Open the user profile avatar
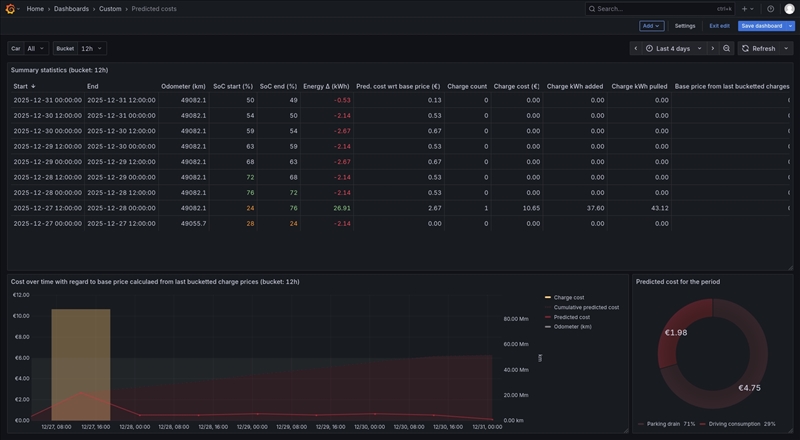The image size is (800, 440). point(789,8)
